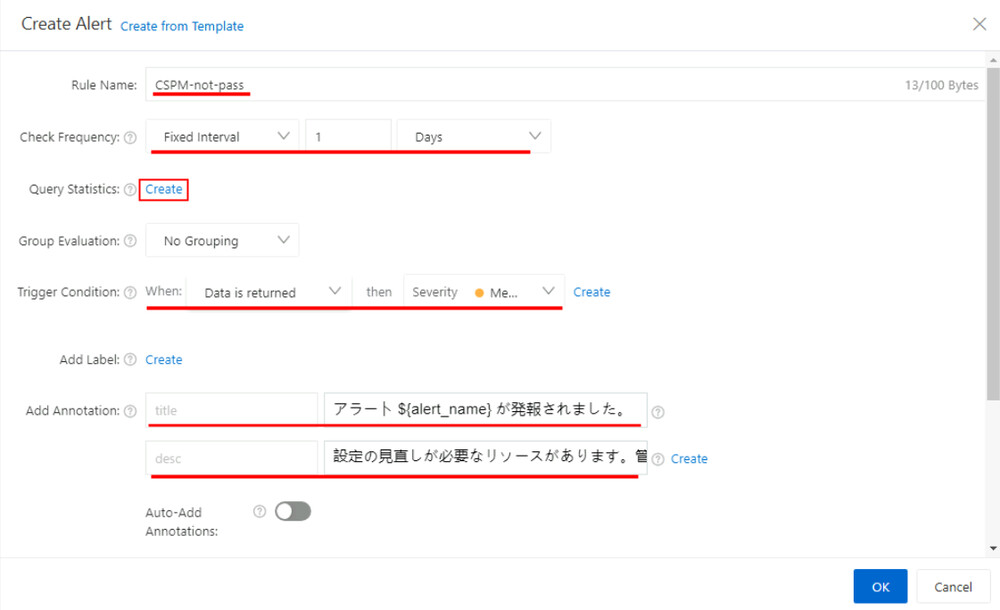Create a new label
The width and height of the screenshot is (1000, 610).
point(163,359)
